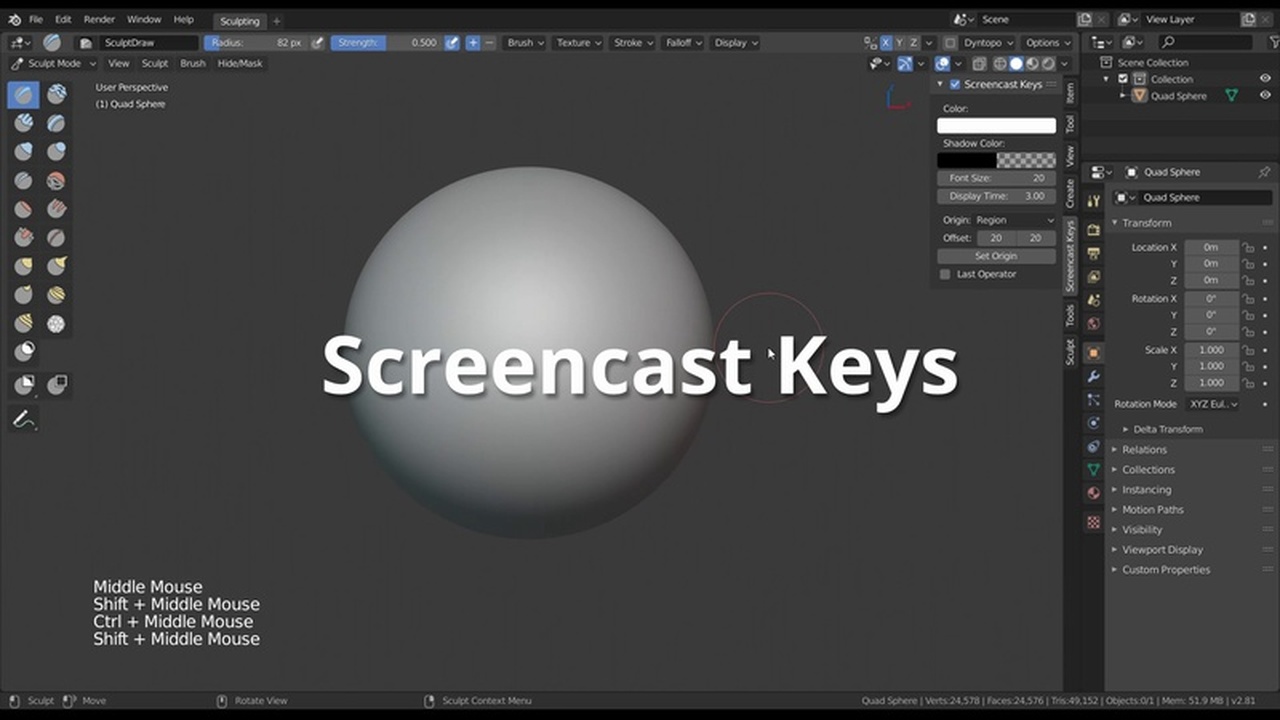Open the Falloff dropdown

point(684,43)
